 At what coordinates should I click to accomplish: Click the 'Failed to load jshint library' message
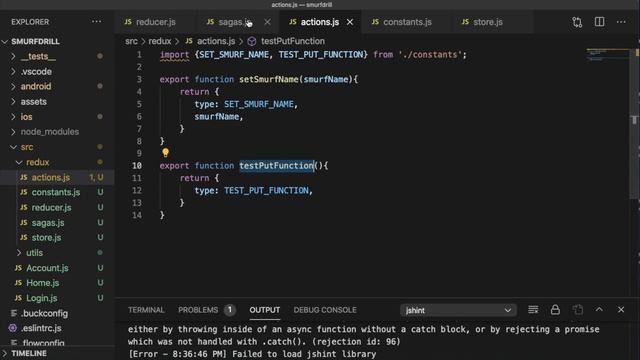(x=303, y=354)
